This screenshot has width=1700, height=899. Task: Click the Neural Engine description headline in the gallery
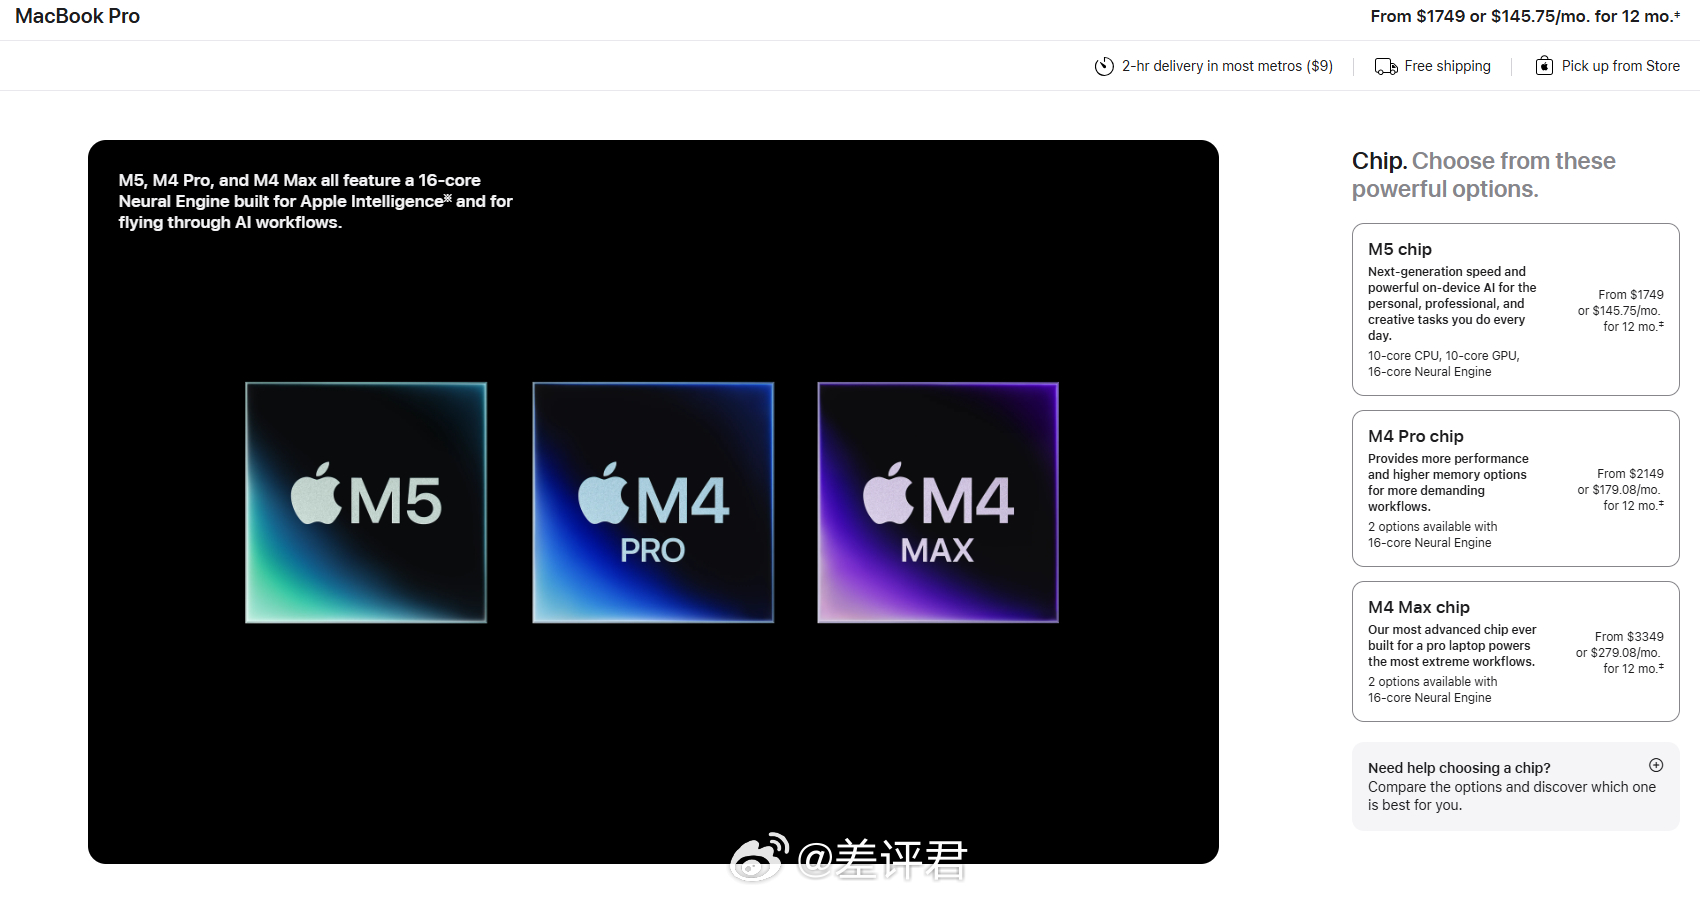click(315, 201)
